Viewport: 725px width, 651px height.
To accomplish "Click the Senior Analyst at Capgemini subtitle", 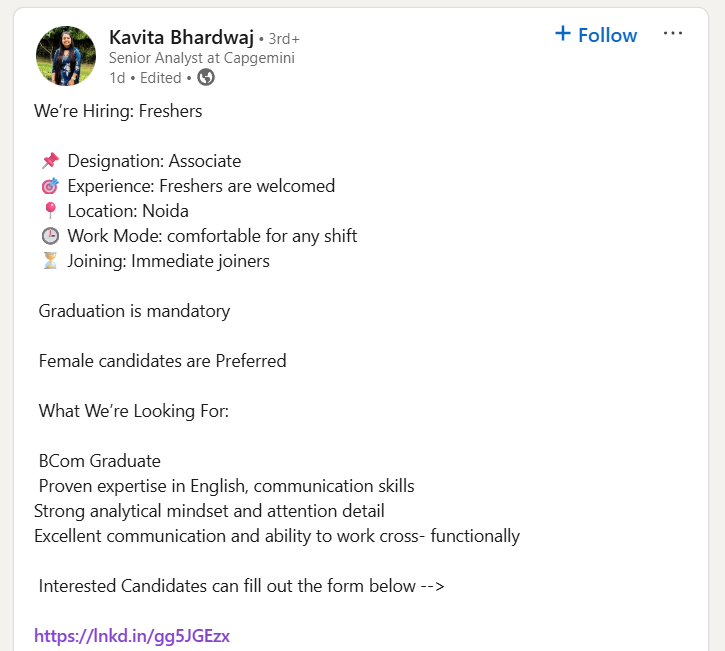I will tap(201, 58).
